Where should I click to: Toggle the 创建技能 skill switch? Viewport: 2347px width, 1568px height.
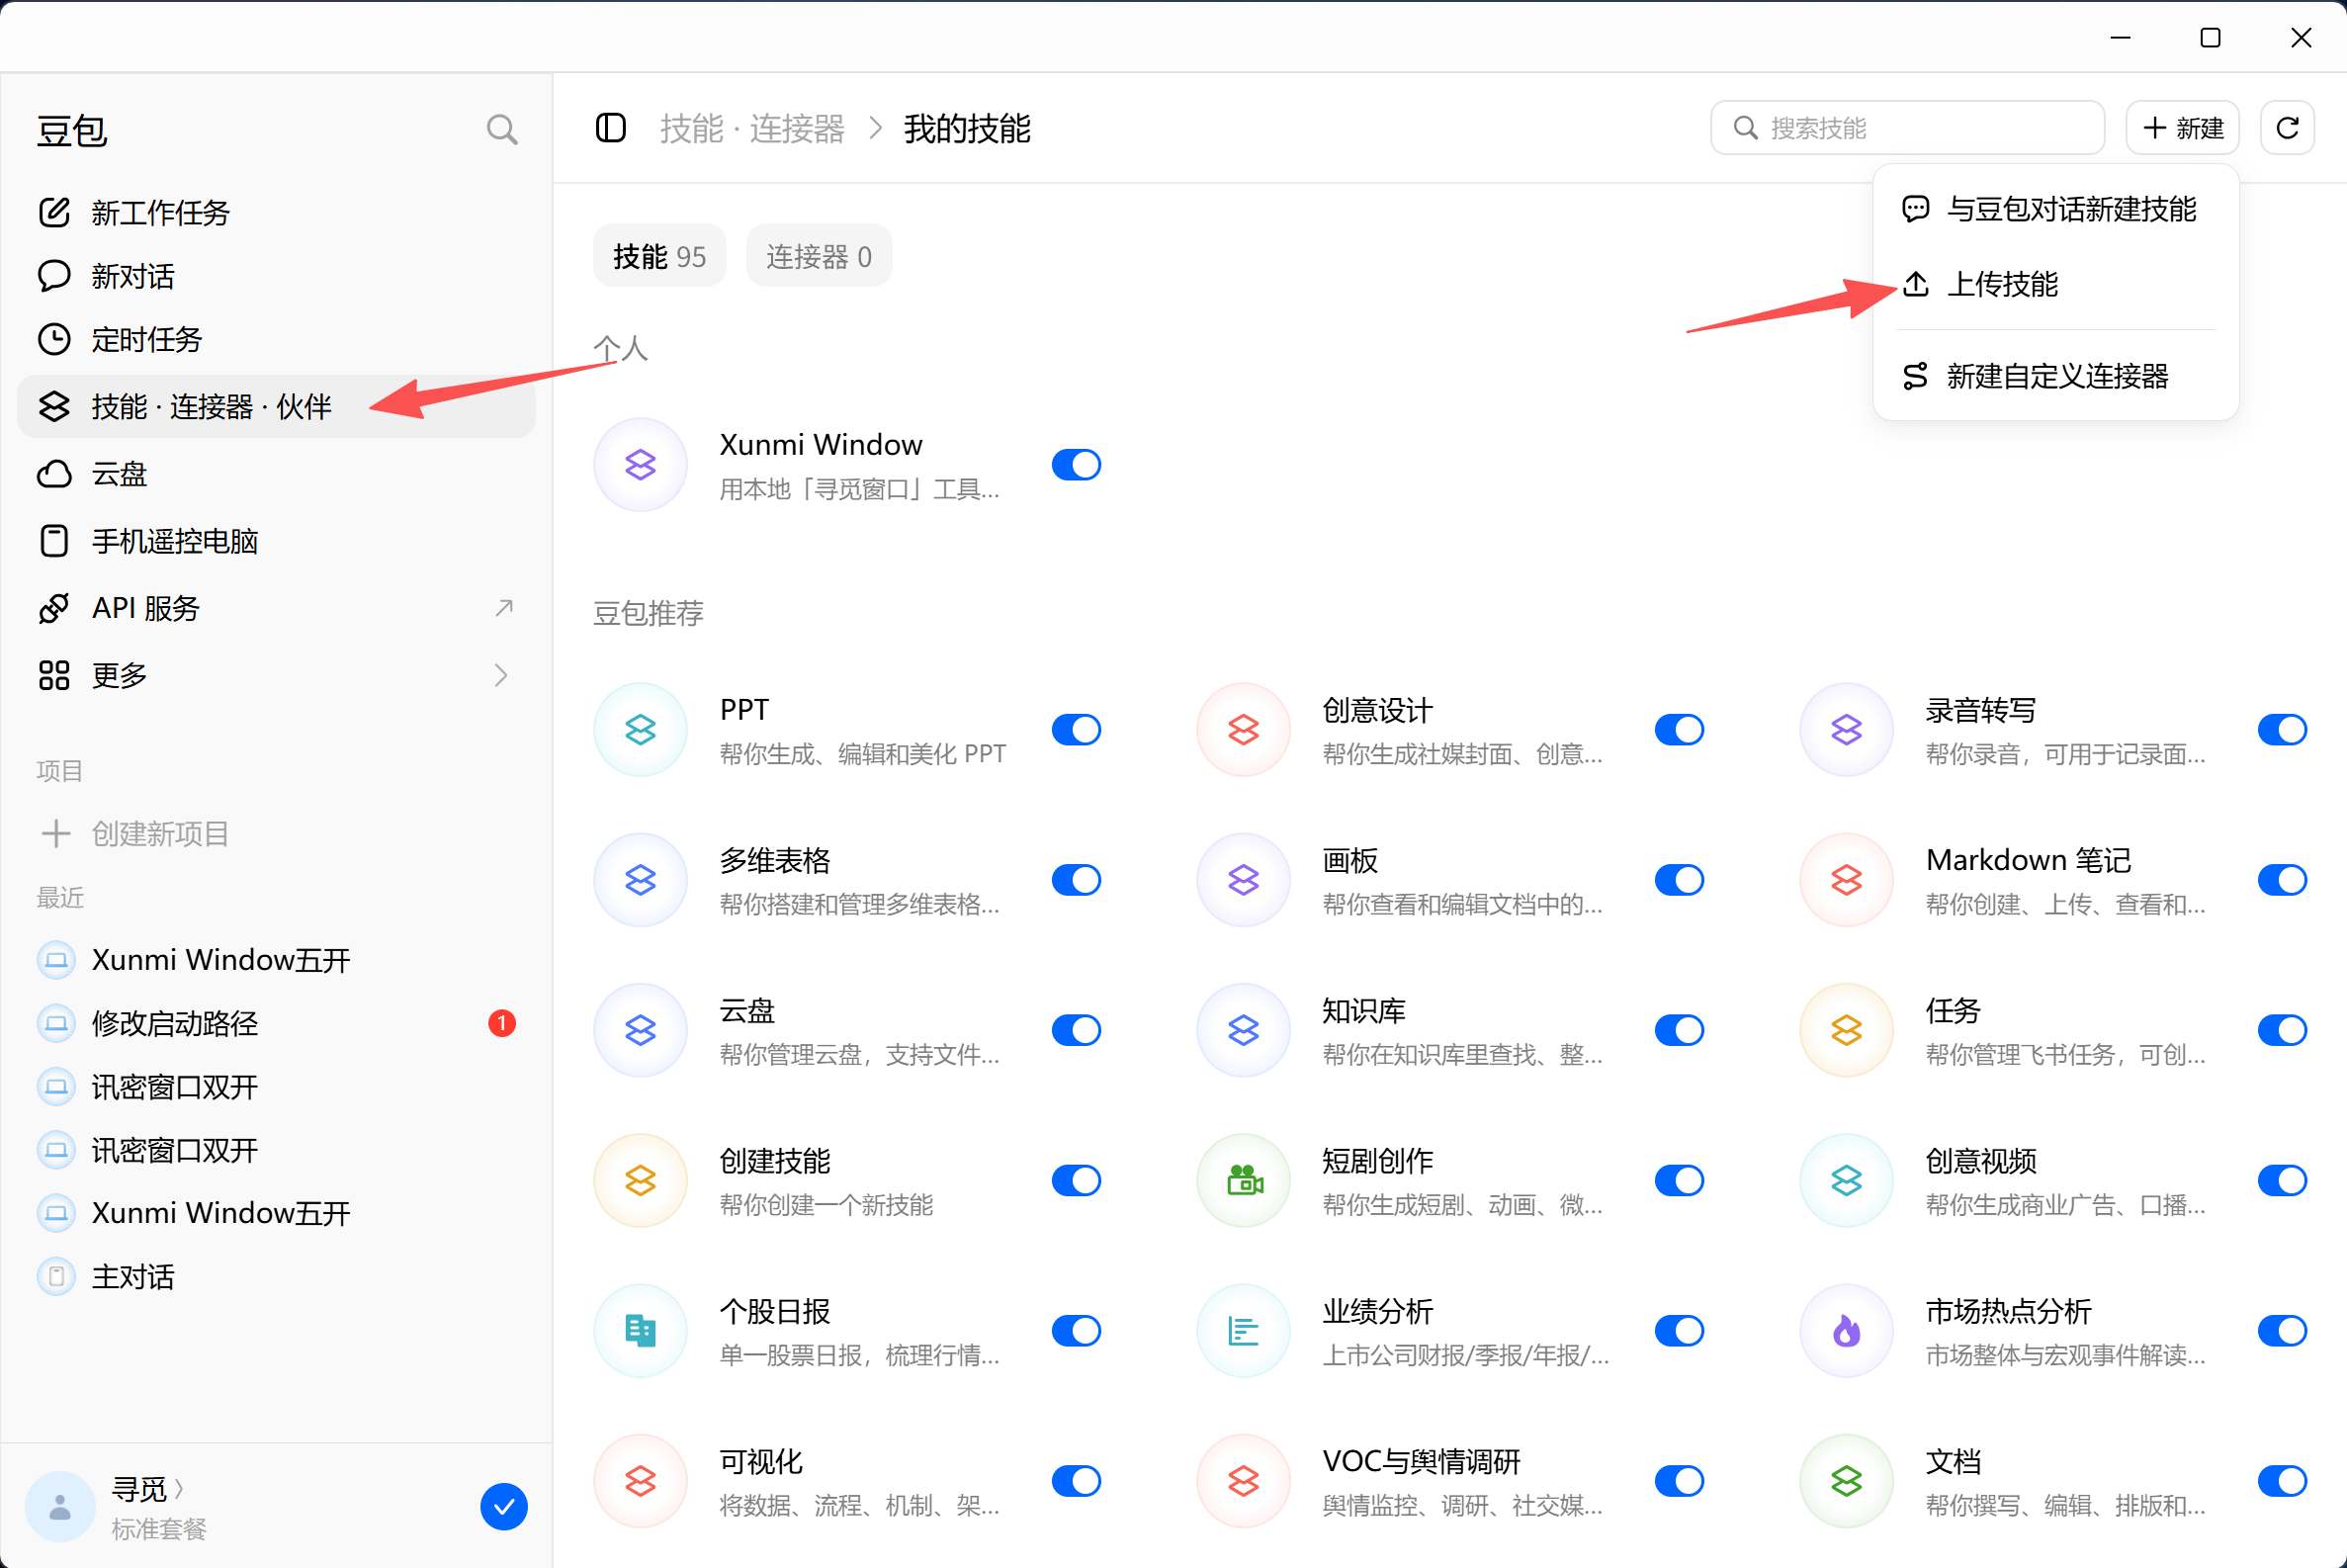pyautogui.click(x=1076, y=1181)
